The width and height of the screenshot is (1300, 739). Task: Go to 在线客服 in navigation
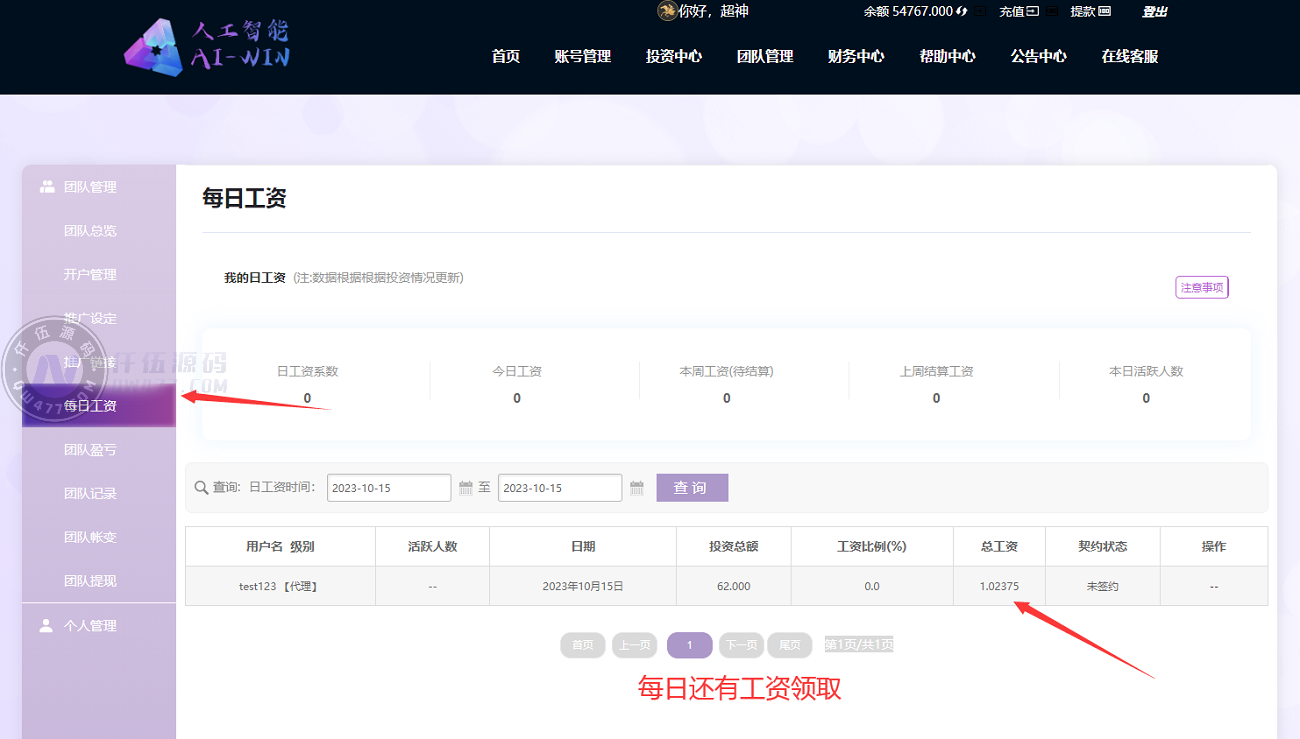point(1130,56)
